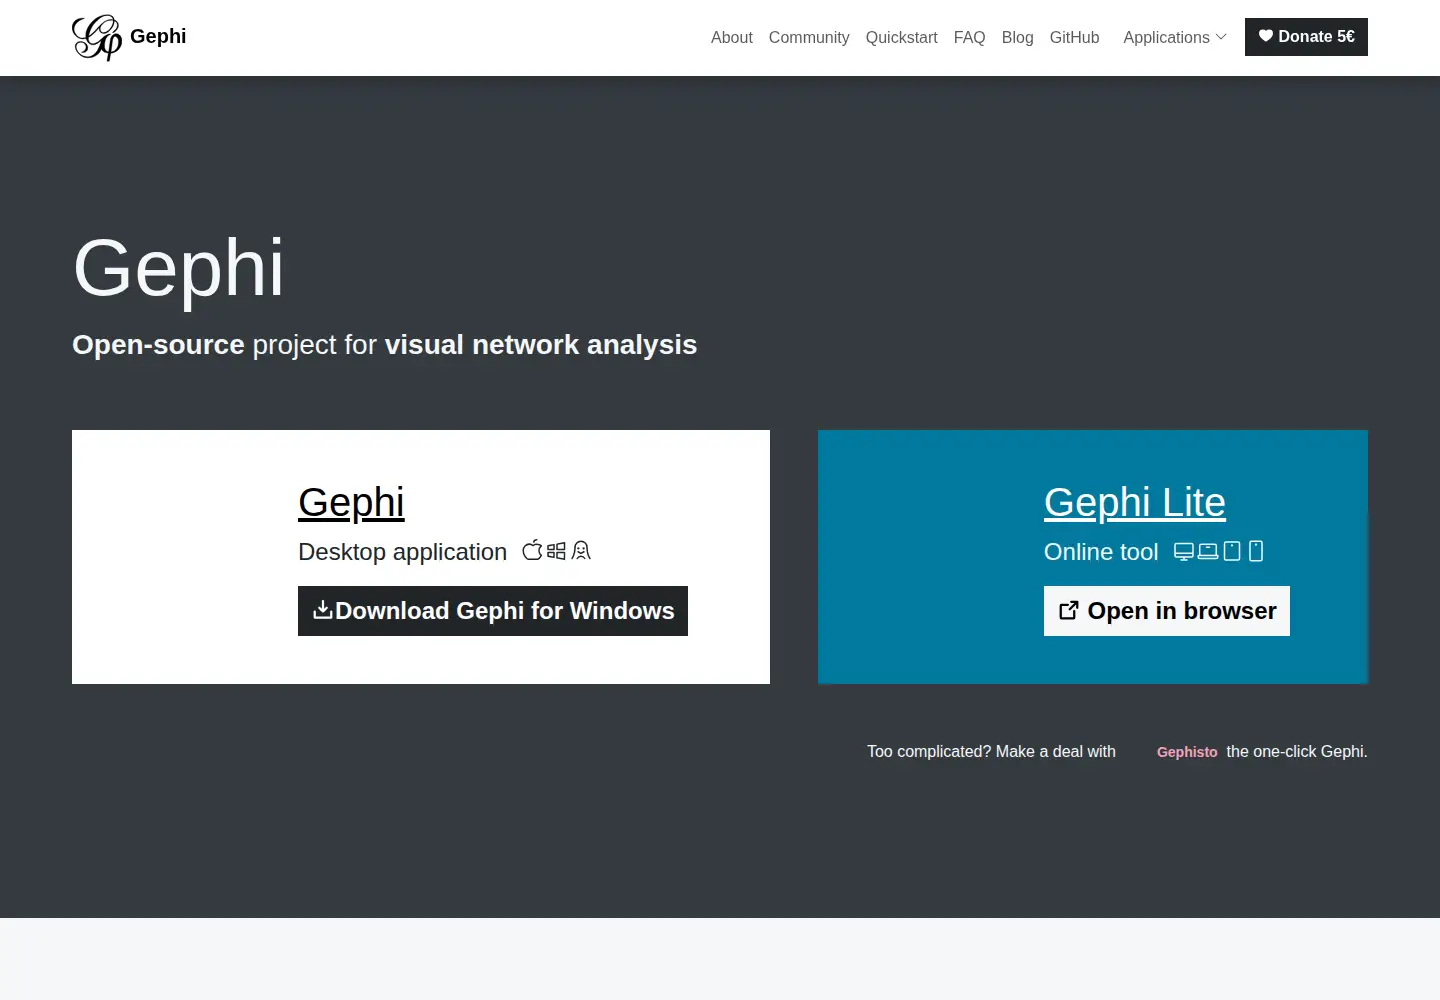Click 'the one-click Gephi.' text
The width and height of the screenshot is (1440, 1000).
pos(1297,751)
